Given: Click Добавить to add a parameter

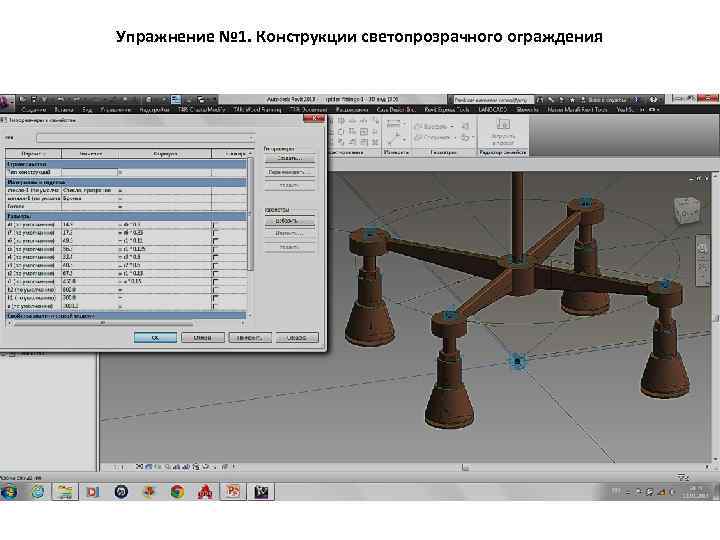Looking at the screenshot, I should coord(290,221).
